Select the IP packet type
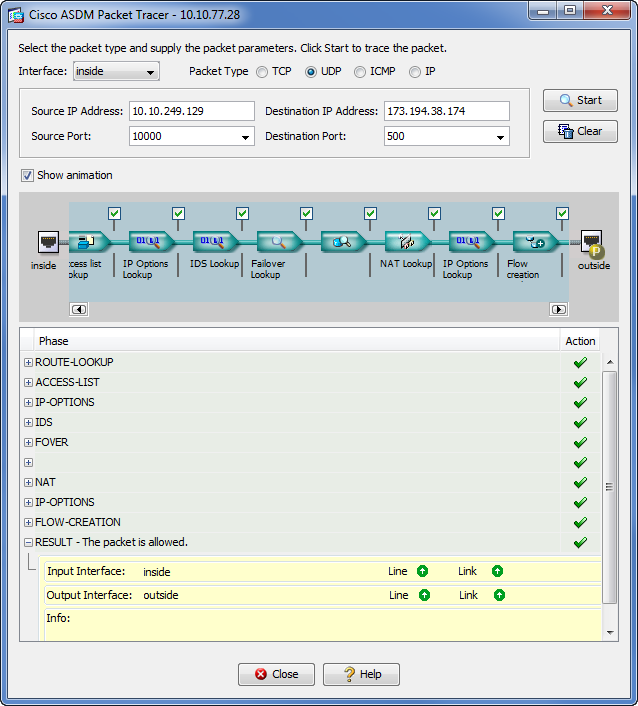 pos(415,72)
